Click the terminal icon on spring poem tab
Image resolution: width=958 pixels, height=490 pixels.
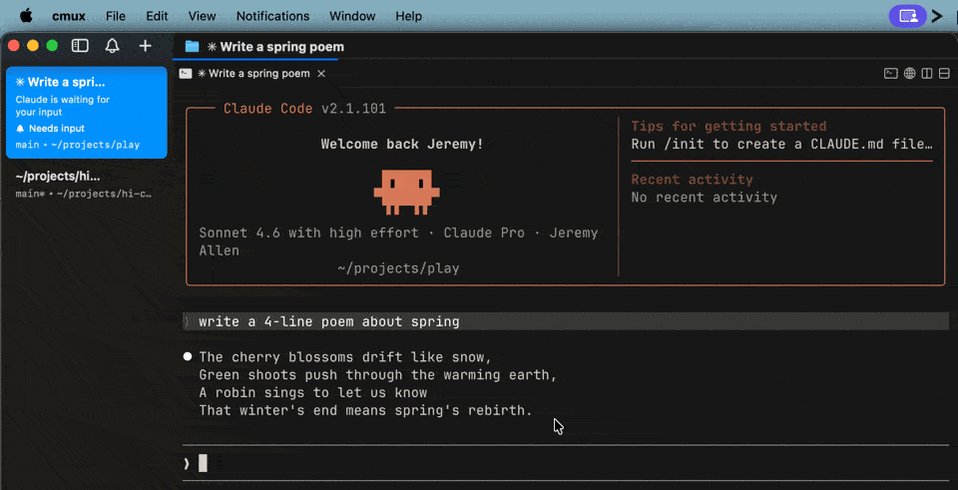click(x=185, y=73)
